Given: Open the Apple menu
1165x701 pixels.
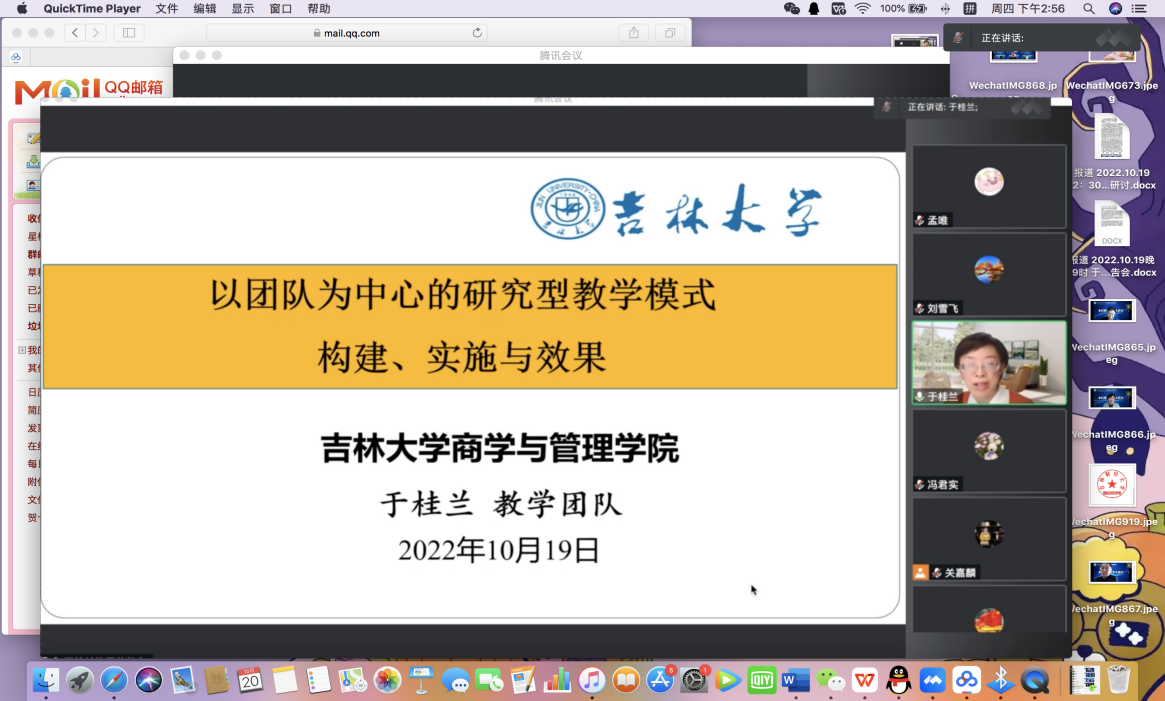Looking at the screenshot, I should [22, 9].
